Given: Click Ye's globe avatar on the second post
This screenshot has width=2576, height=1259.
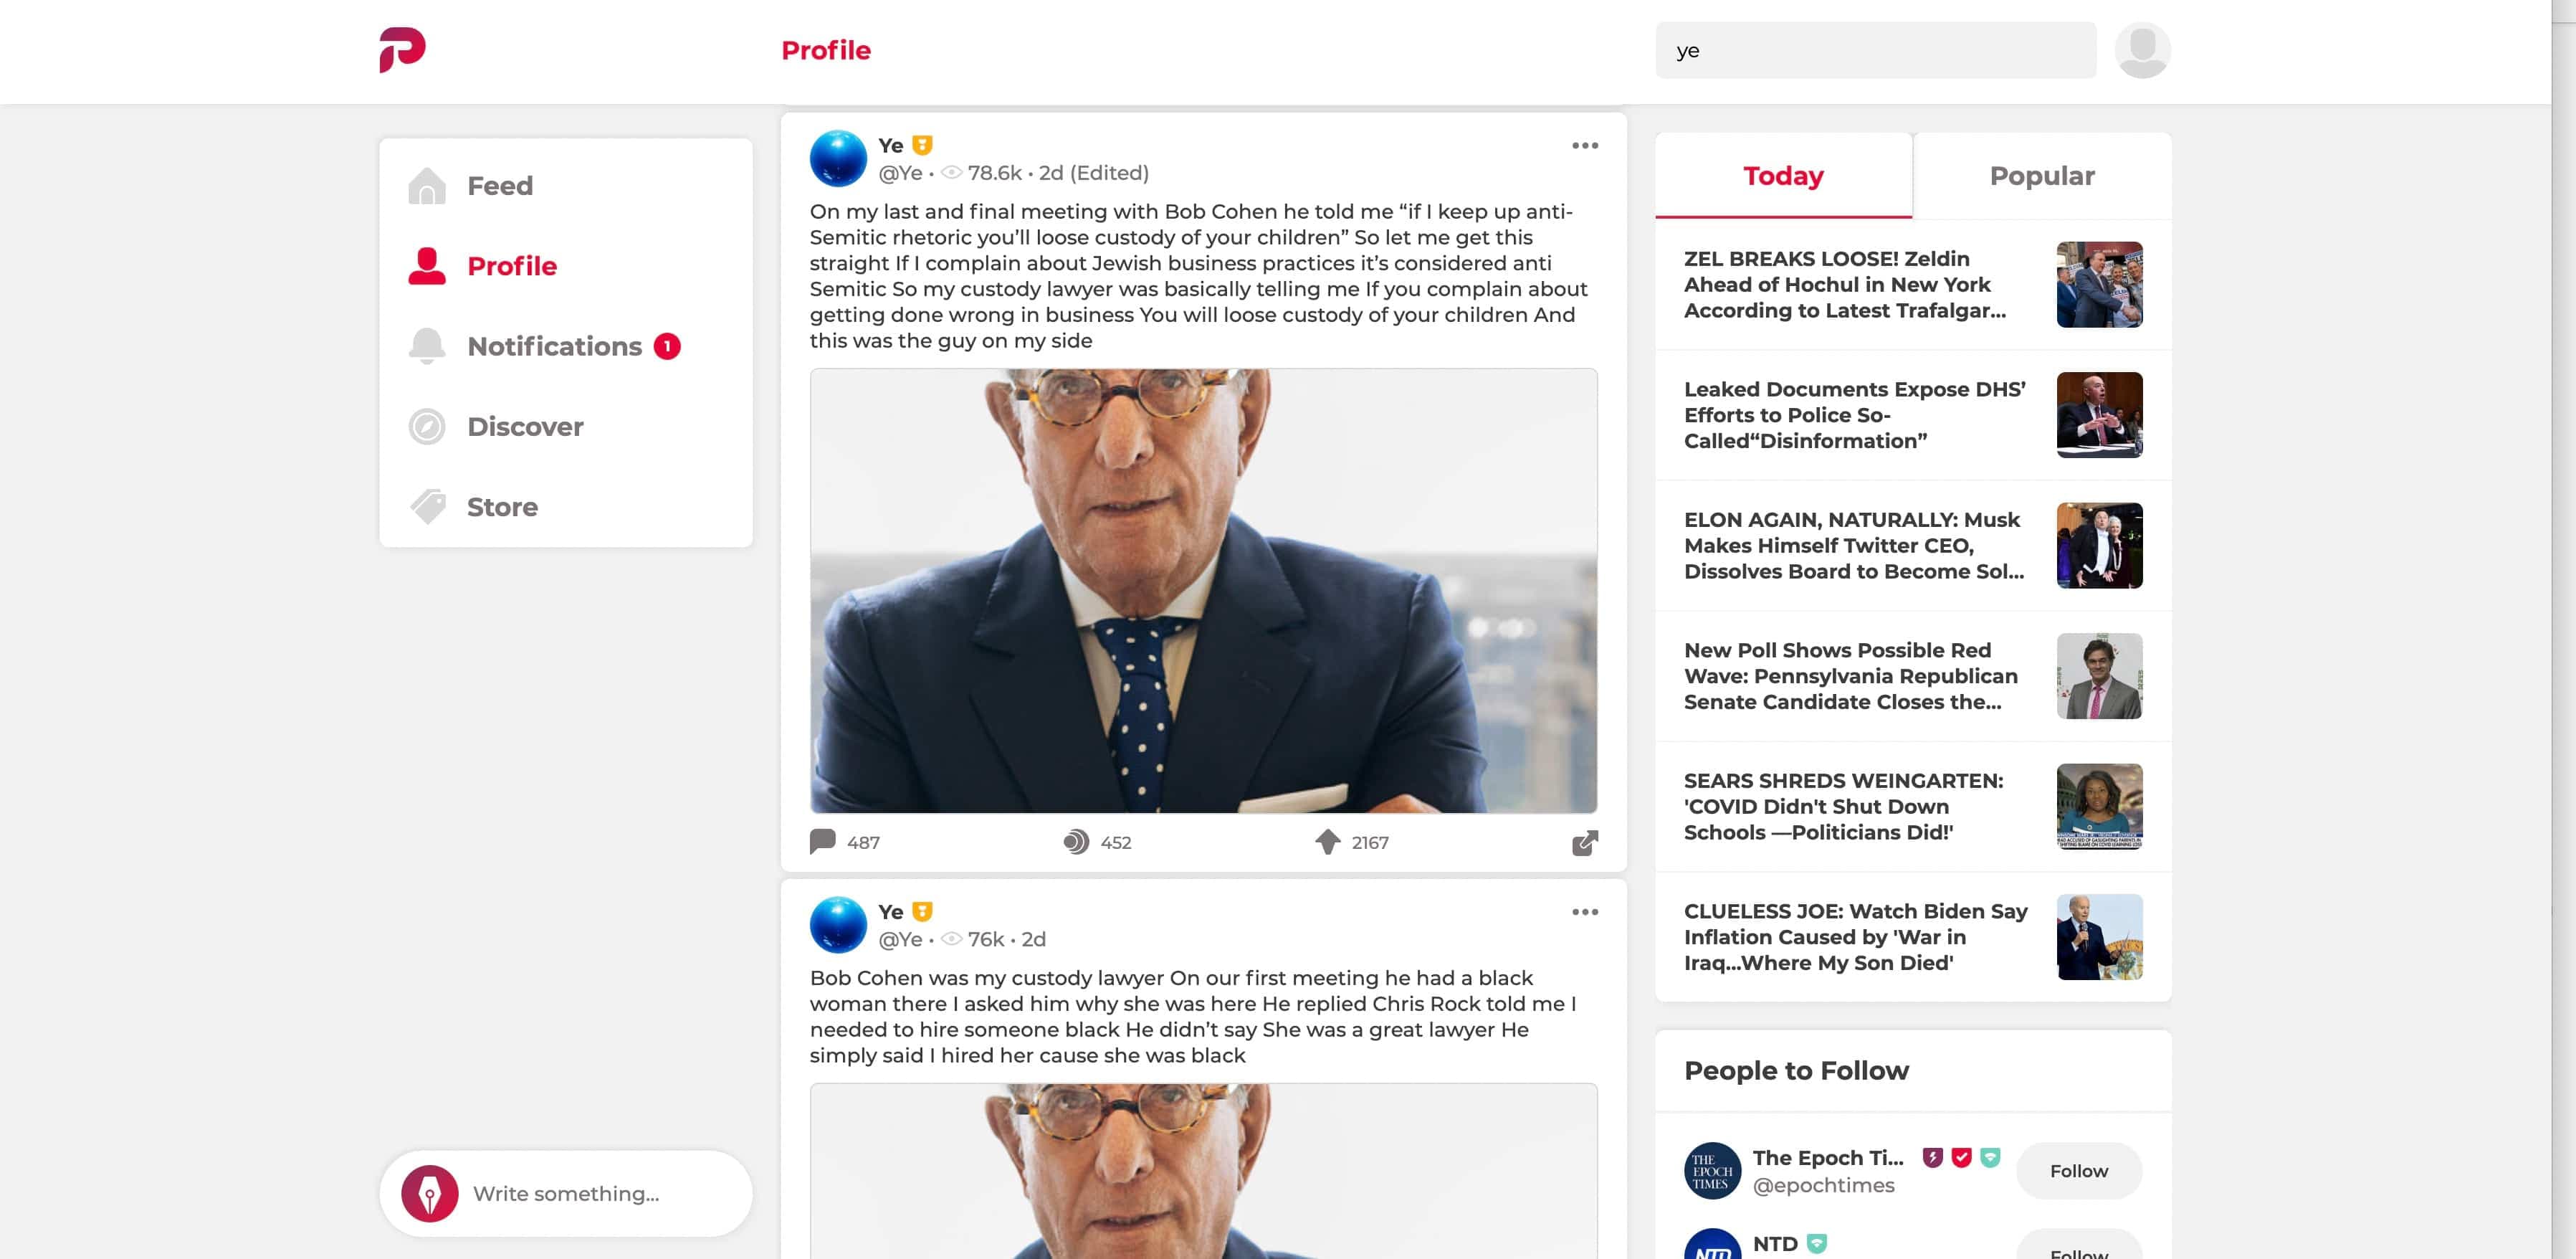Looking at the screenshot, I should point(838,925).
